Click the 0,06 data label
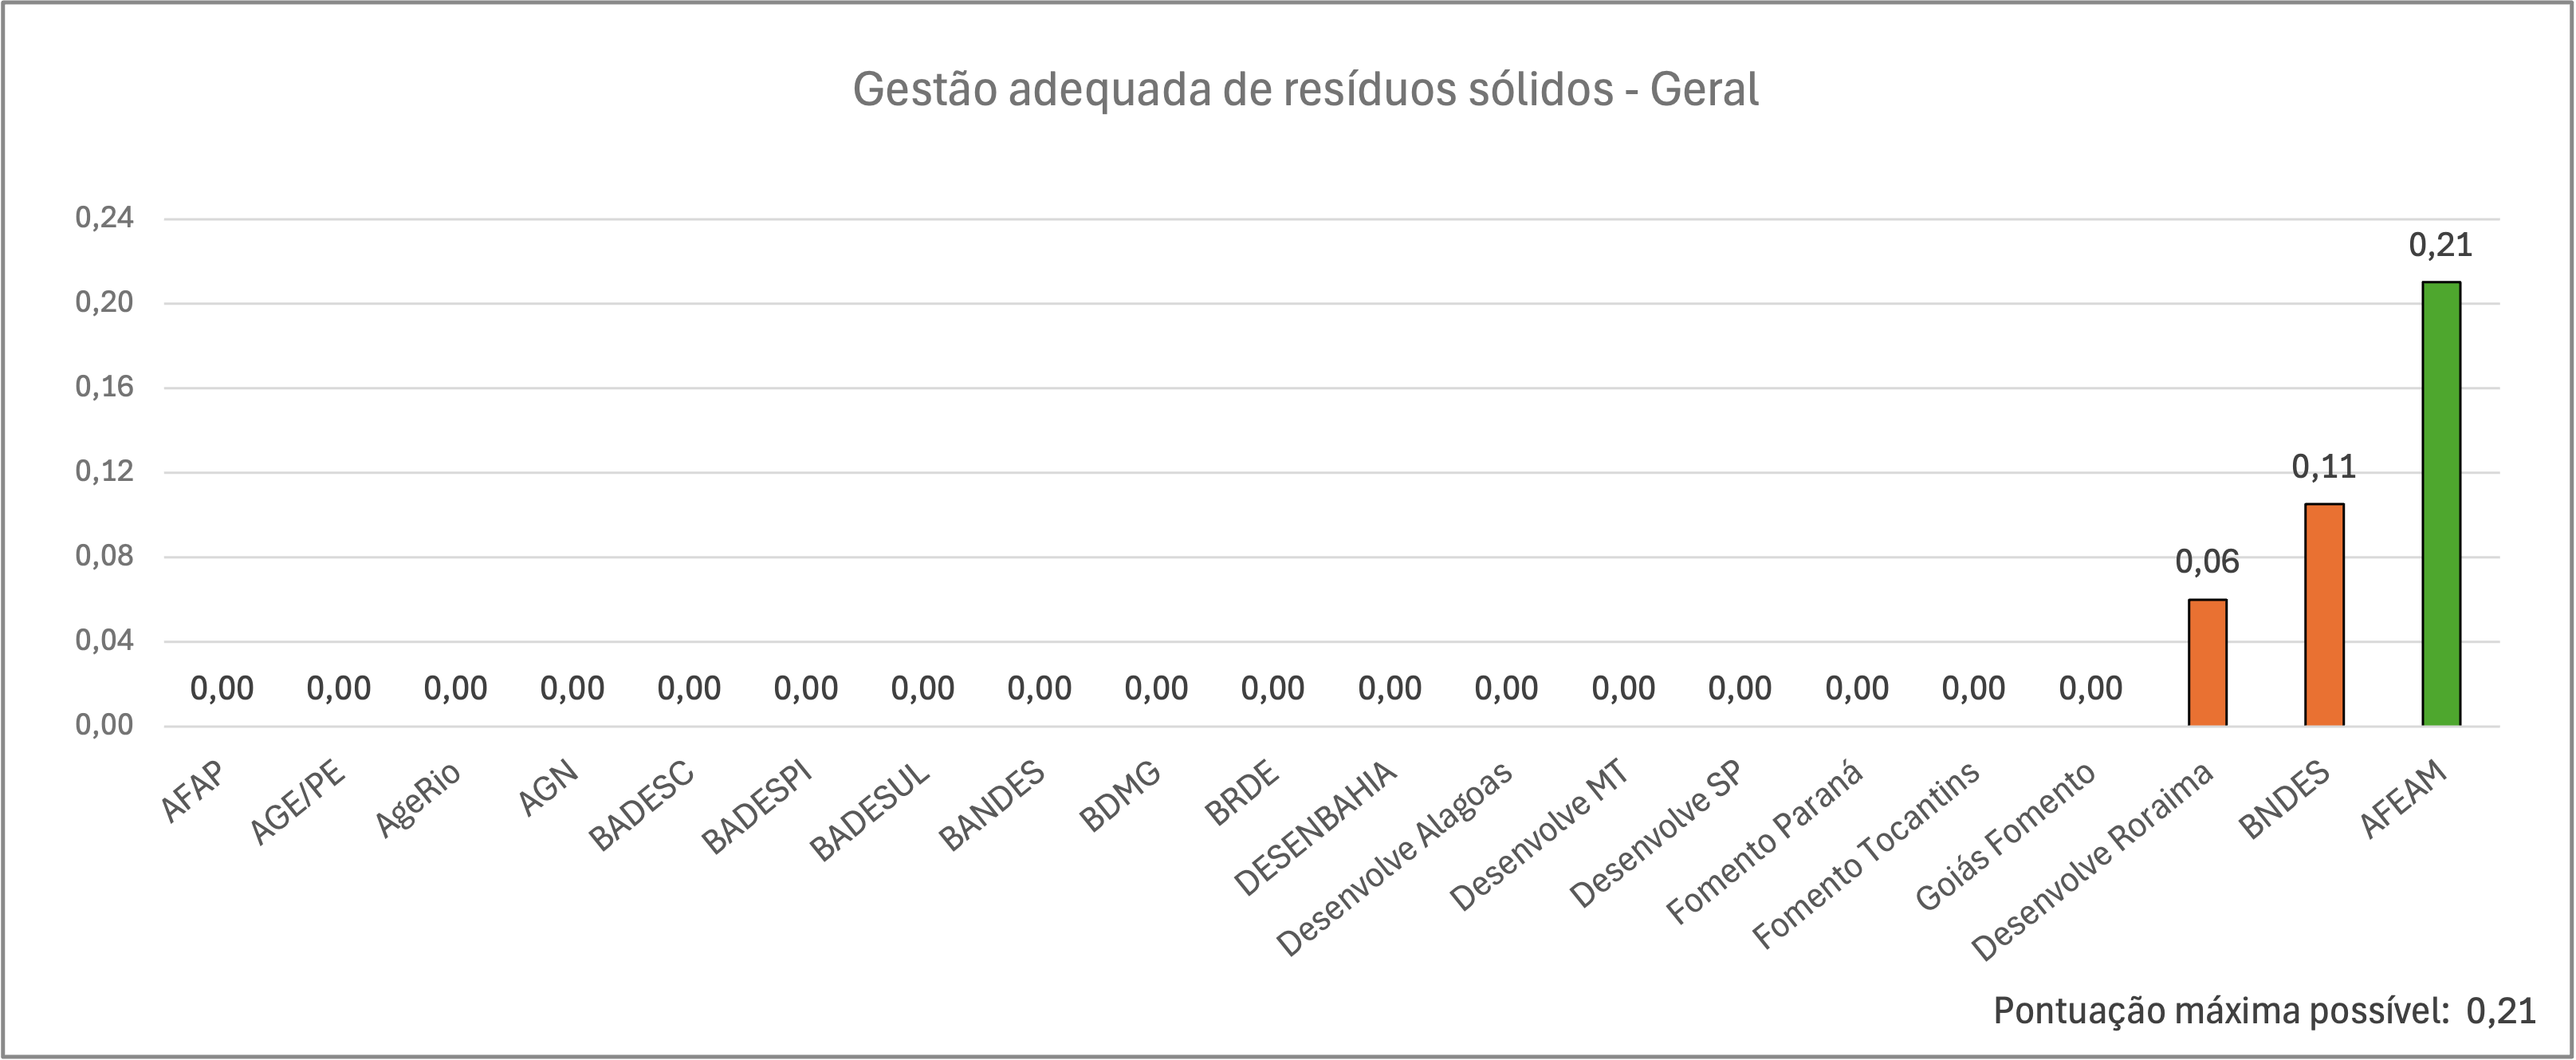This screenshot has width=2576, height=1060. pos(2207,562)
